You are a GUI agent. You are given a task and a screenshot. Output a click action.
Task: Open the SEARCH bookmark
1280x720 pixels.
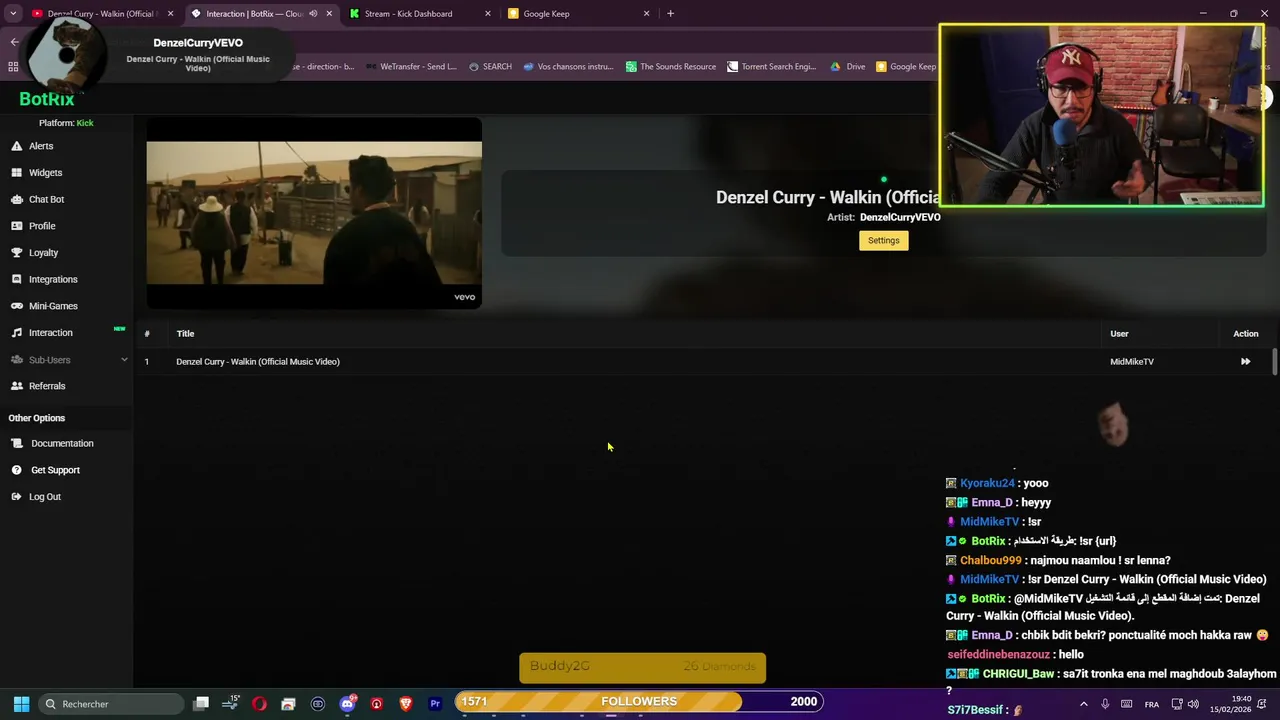coord(490,67)
